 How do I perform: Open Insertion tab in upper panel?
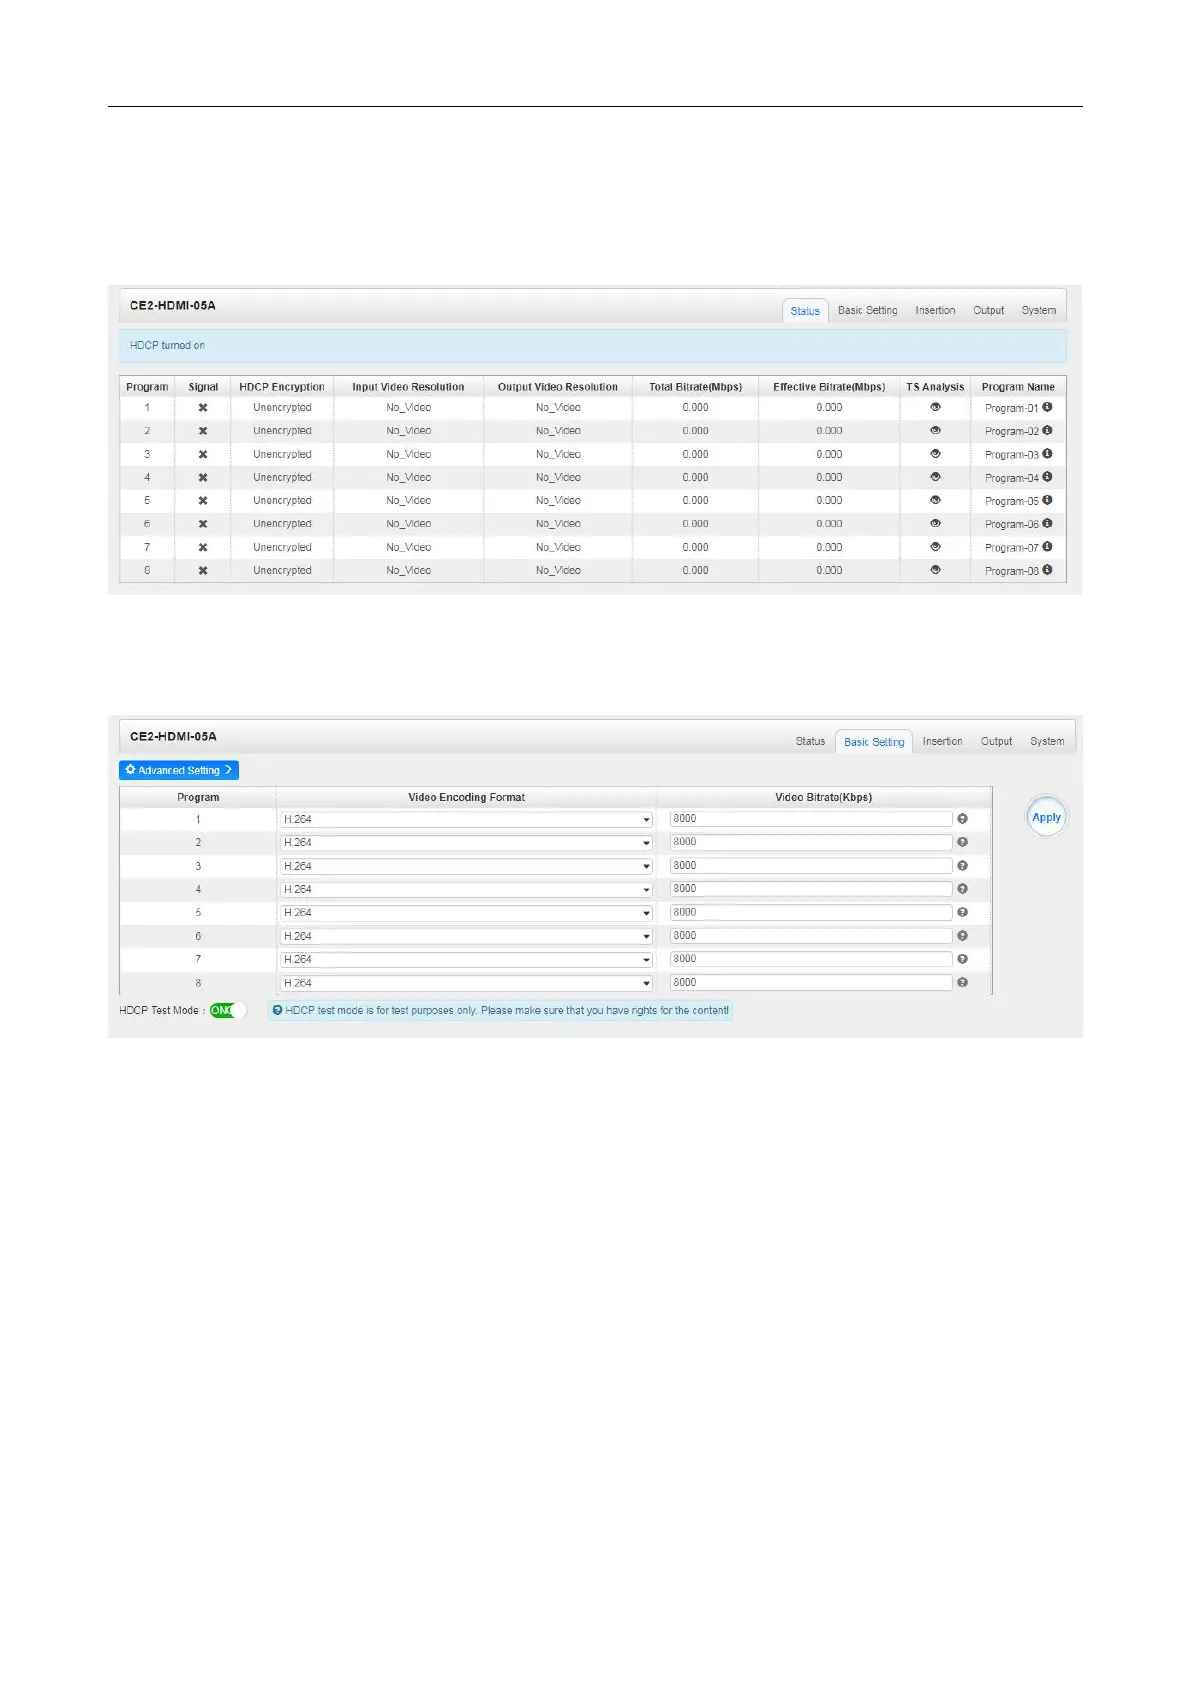coord(935,310)
